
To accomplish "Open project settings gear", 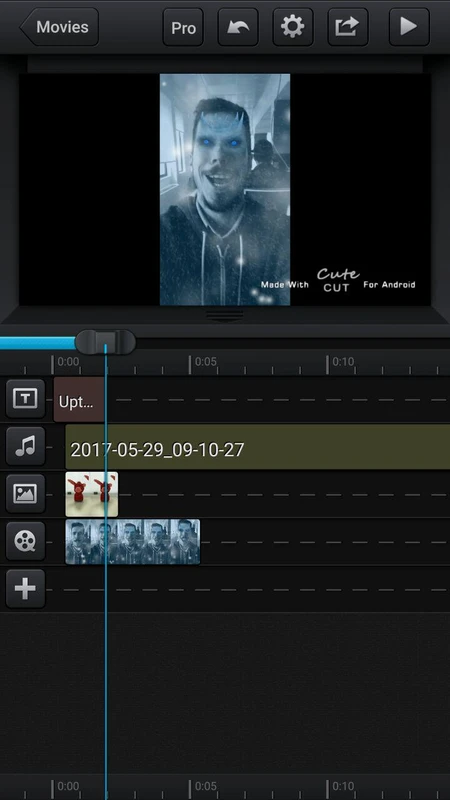I will 293,27.
